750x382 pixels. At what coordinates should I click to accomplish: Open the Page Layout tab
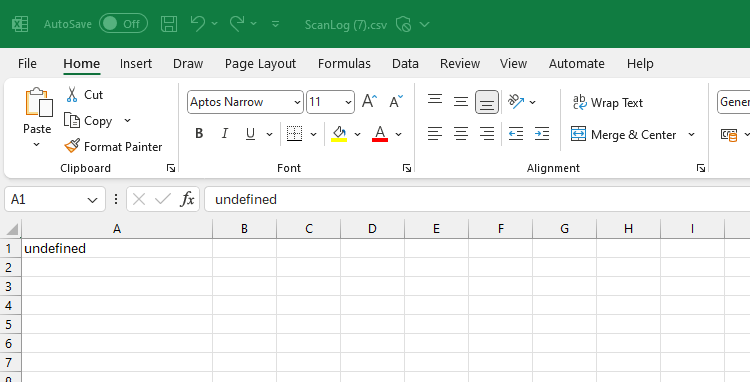point(260,64)
